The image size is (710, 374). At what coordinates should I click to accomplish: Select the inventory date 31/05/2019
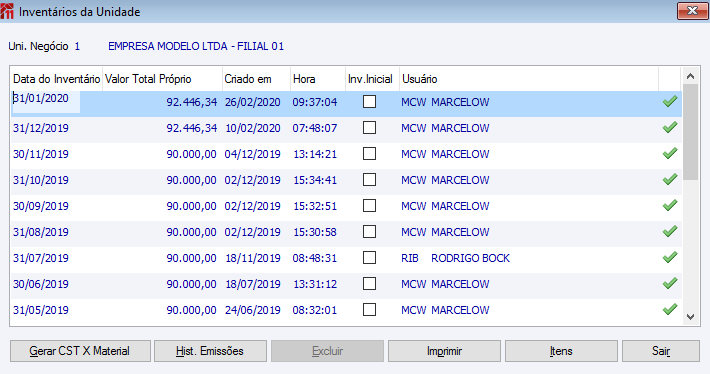pos(41,311)
